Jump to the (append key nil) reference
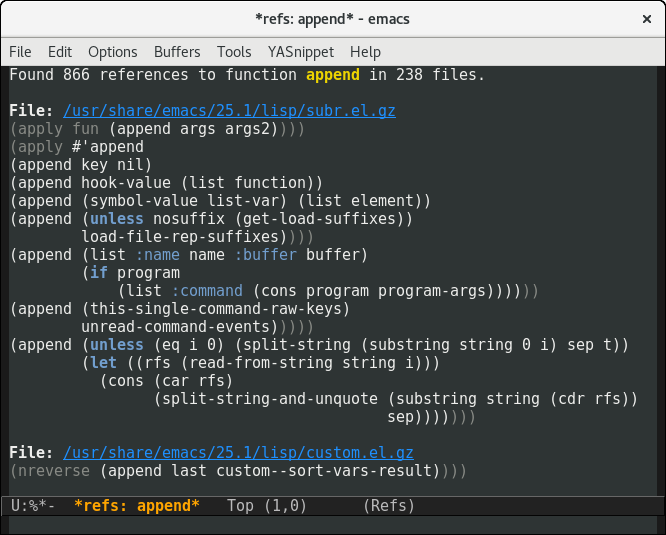Viewport: 666px width, 535px height. pos(80,165)
